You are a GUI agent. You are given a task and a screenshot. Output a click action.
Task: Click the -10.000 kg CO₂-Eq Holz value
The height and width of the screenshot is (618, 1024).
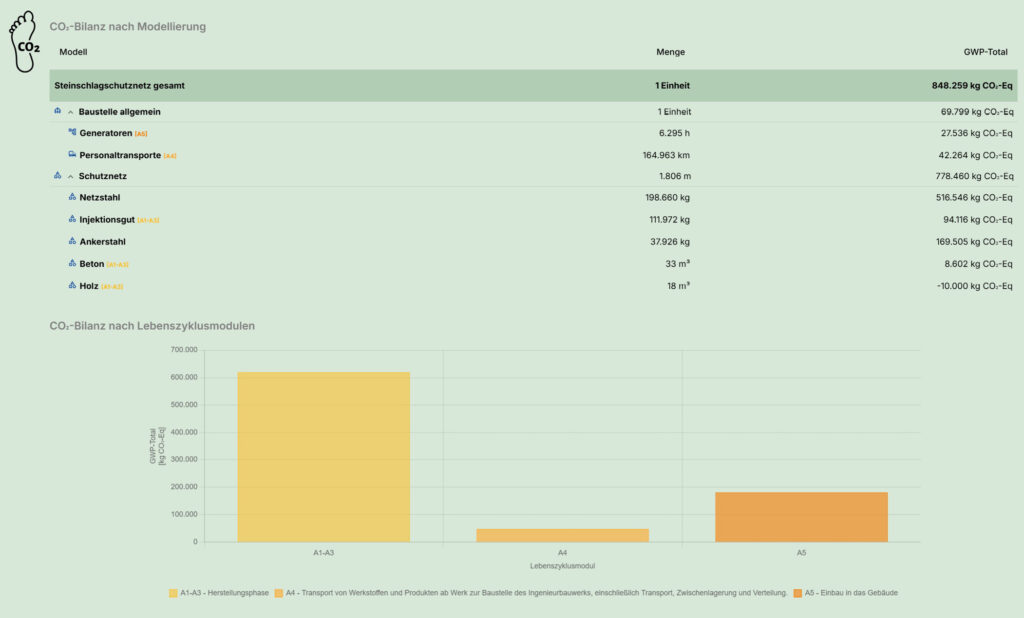(x=974, y=286)
